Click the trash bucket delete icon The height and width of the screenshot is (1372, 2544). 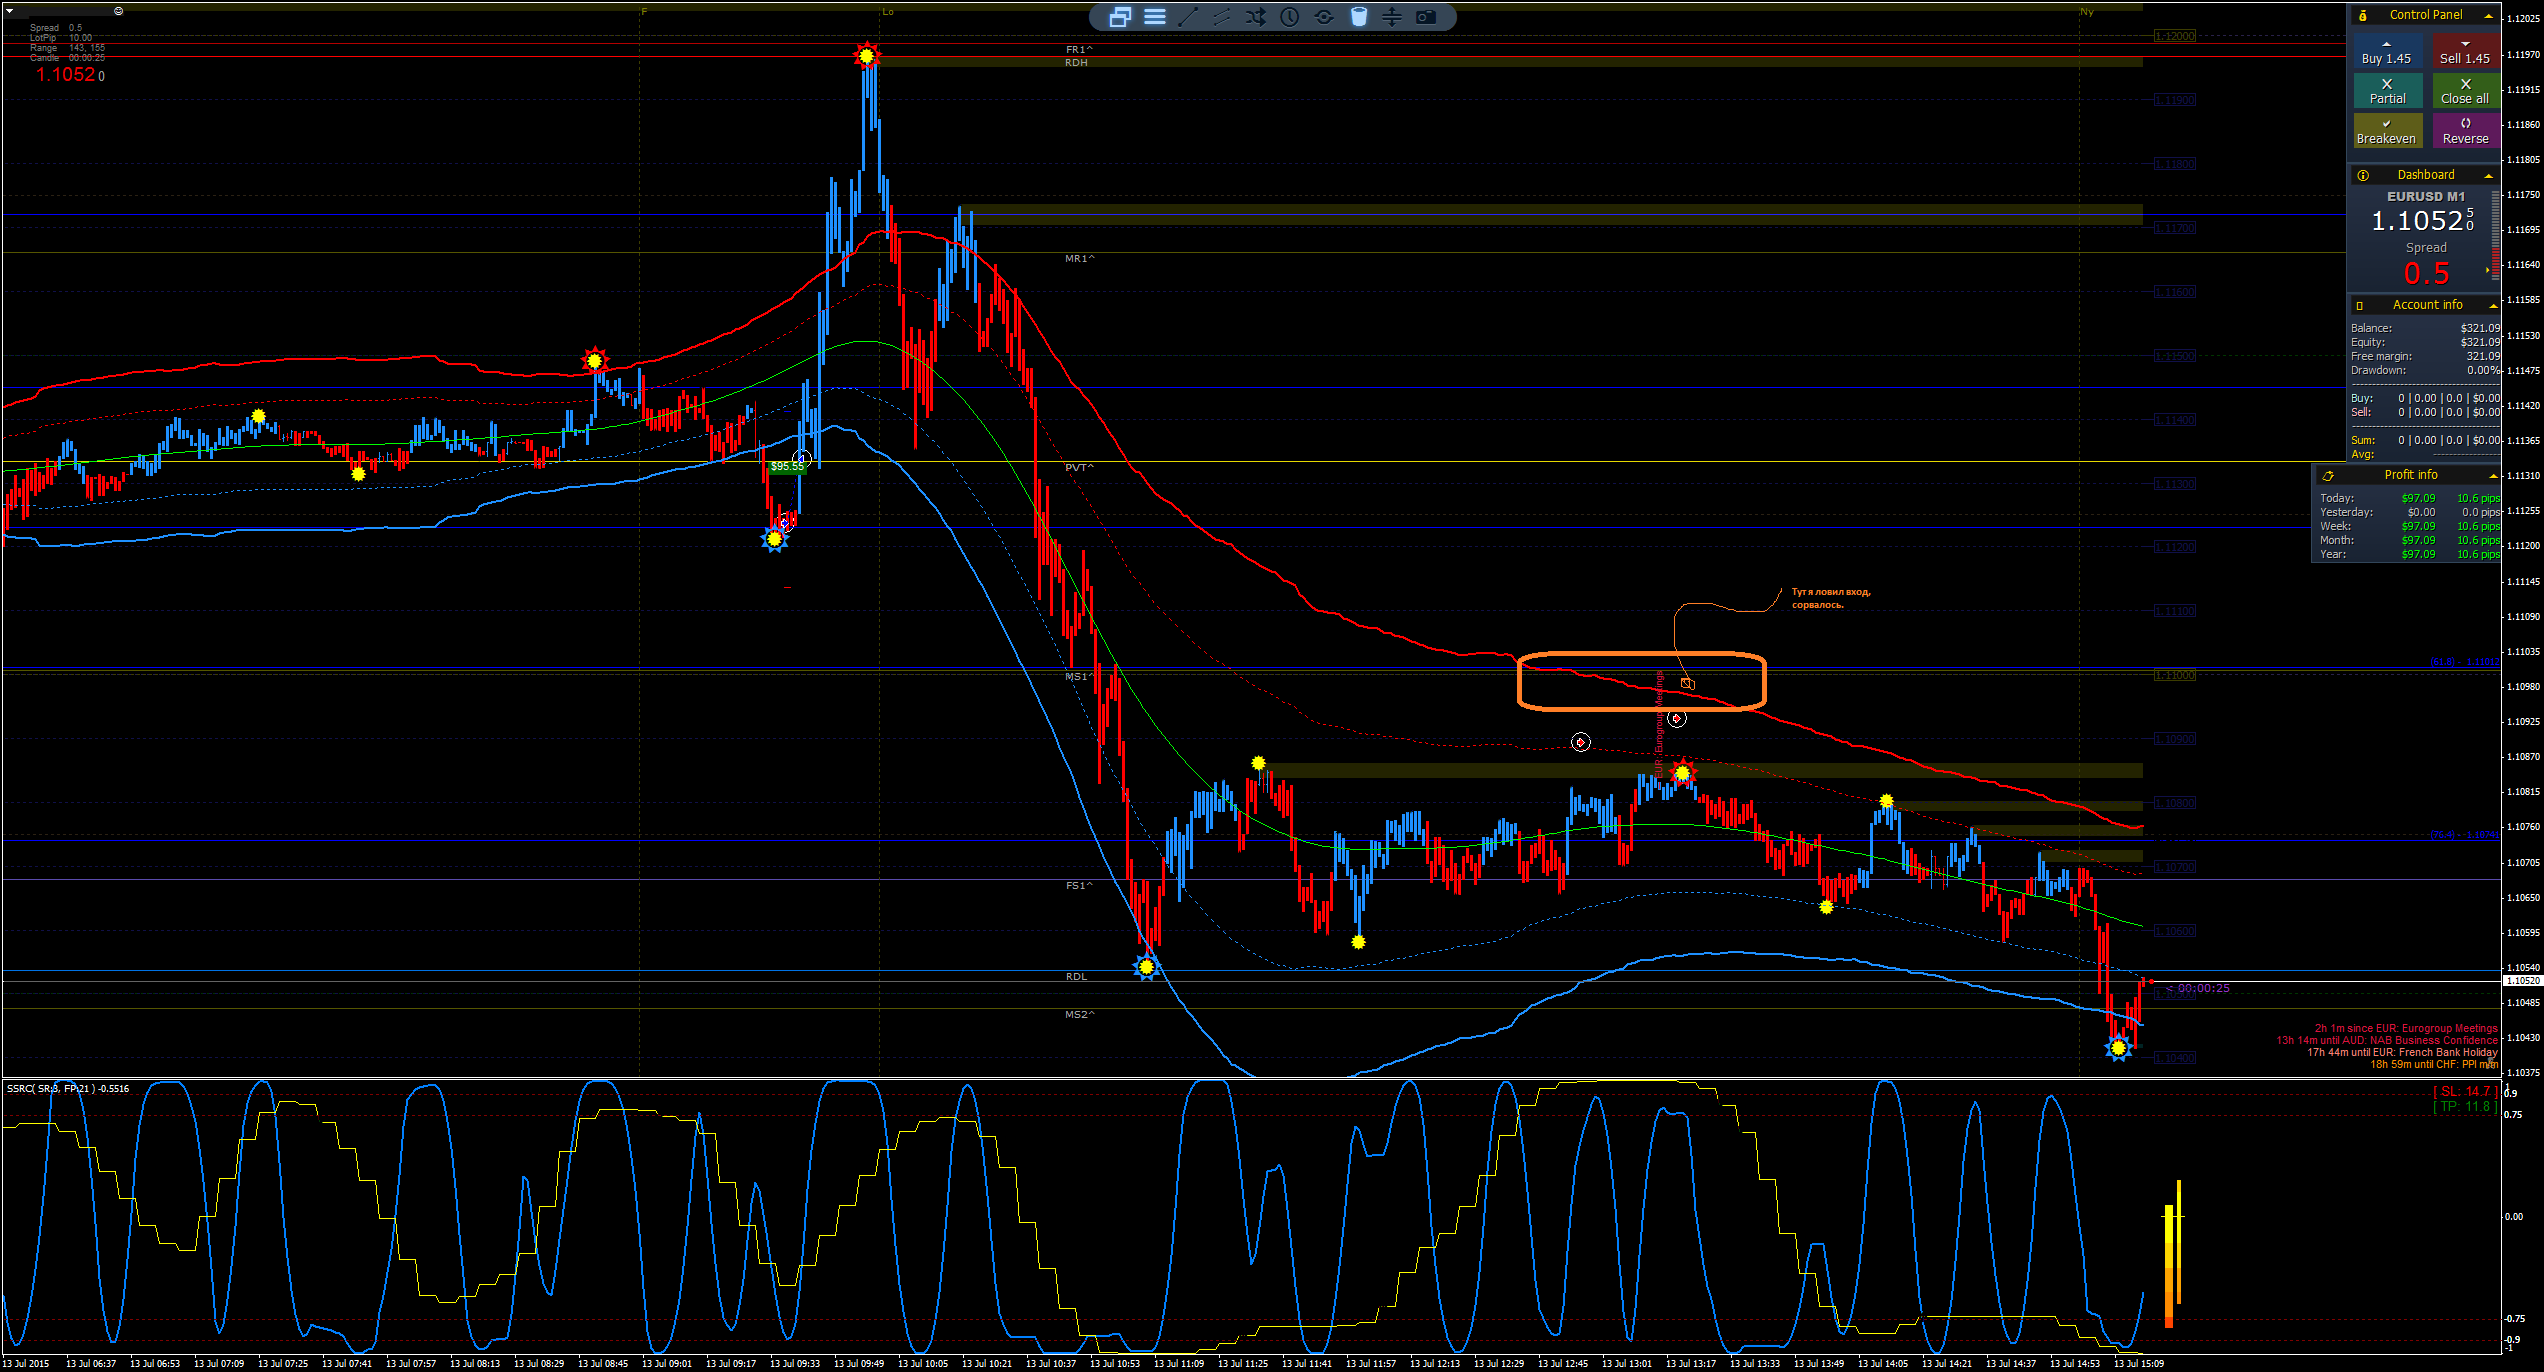(1358, 17)
